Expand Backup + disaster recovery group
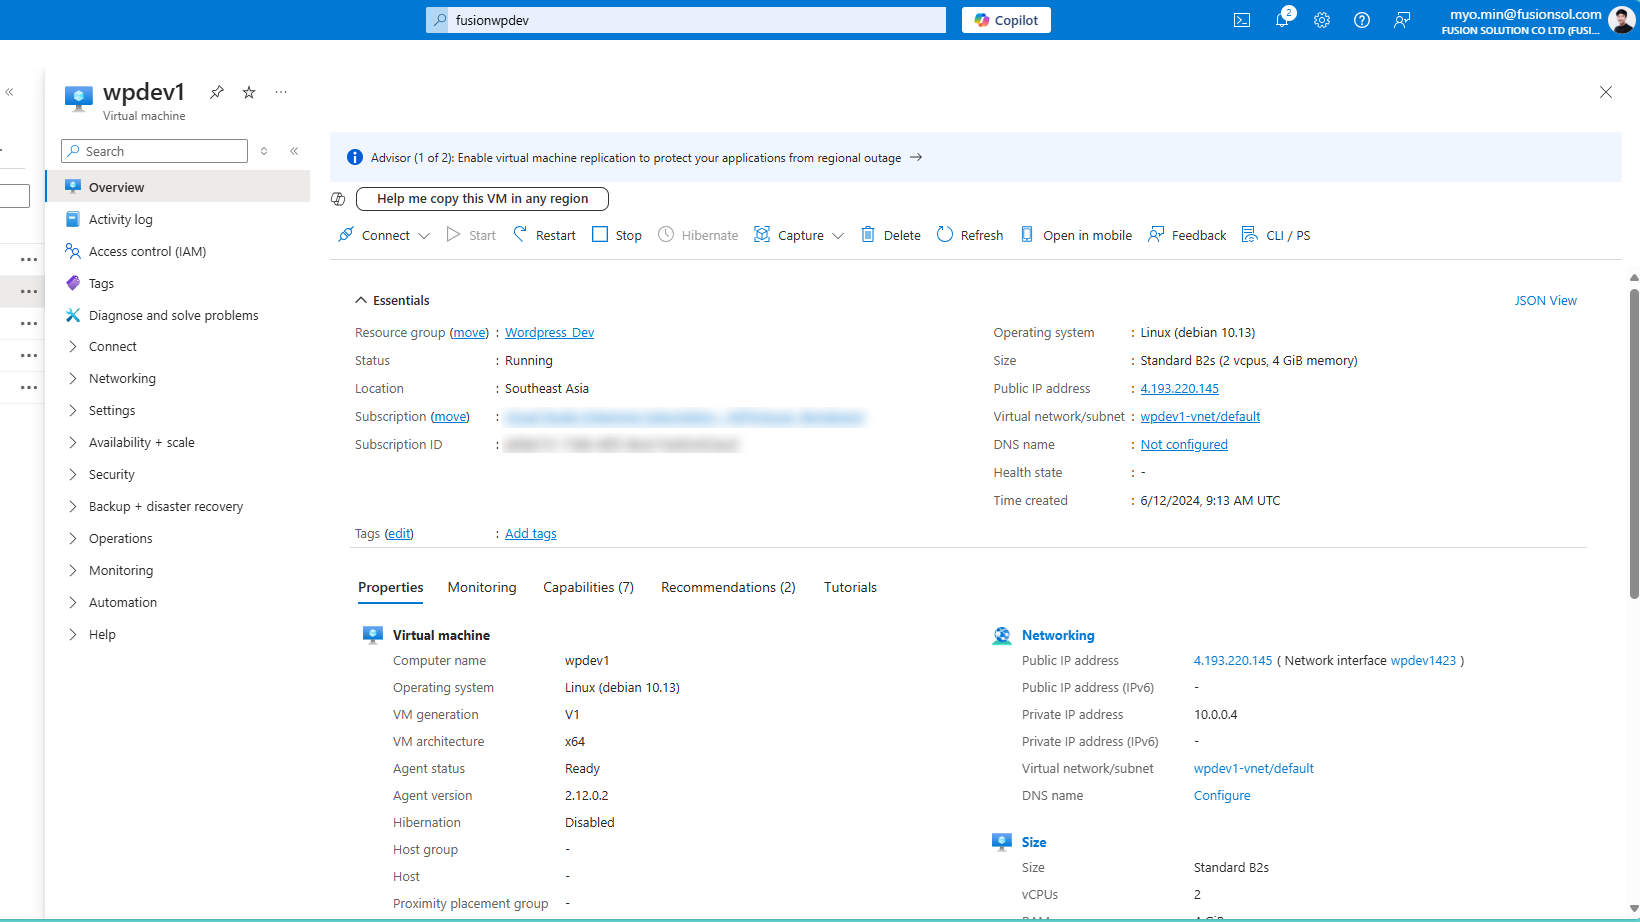Viewport: 1640px width, 923px height. click(x=73, y=506)
